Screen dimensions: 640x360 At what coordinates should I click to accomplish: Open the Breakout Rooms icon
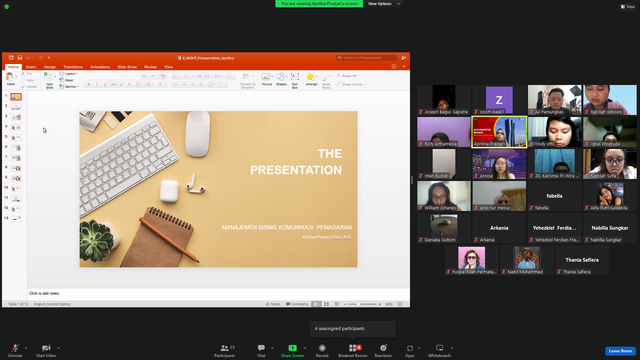coord(352,348)
